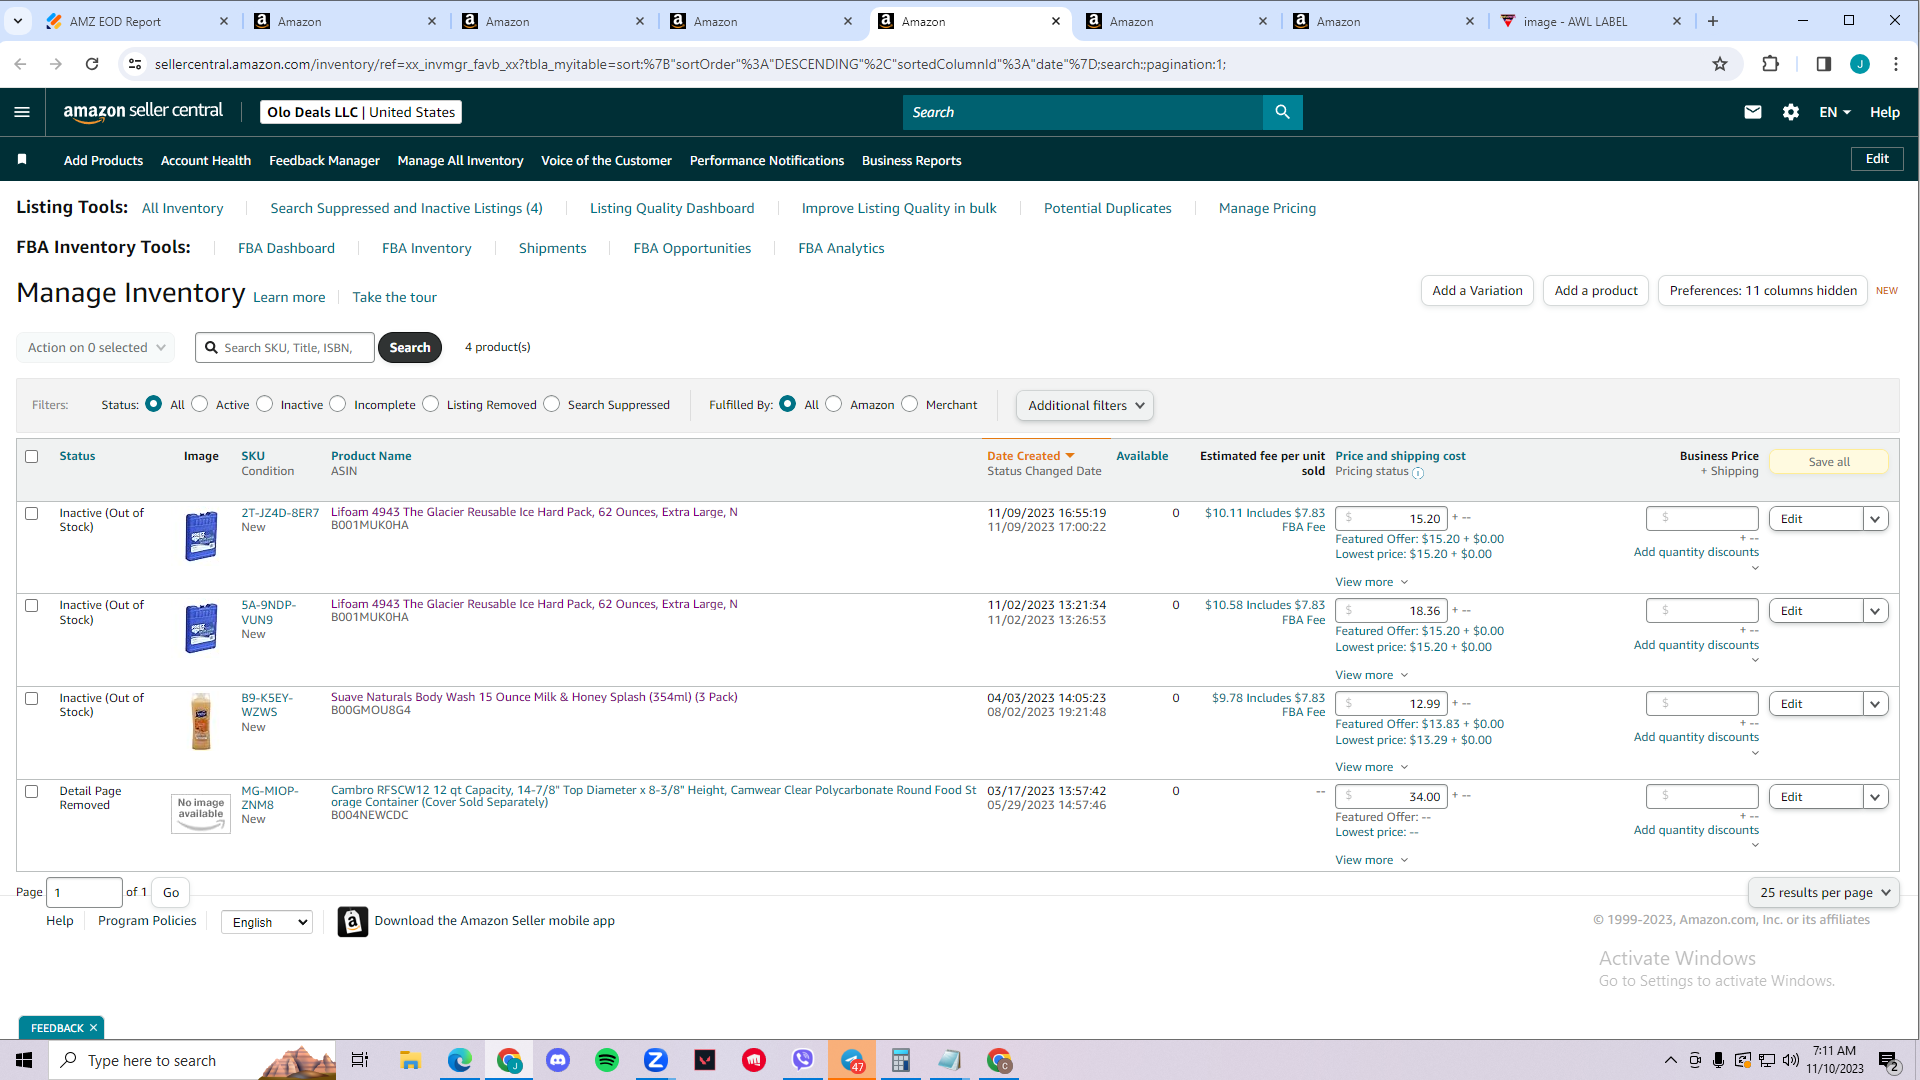Screen dimensions: 1920x1080
Task: Reload the page
Action: click(92, 64)
